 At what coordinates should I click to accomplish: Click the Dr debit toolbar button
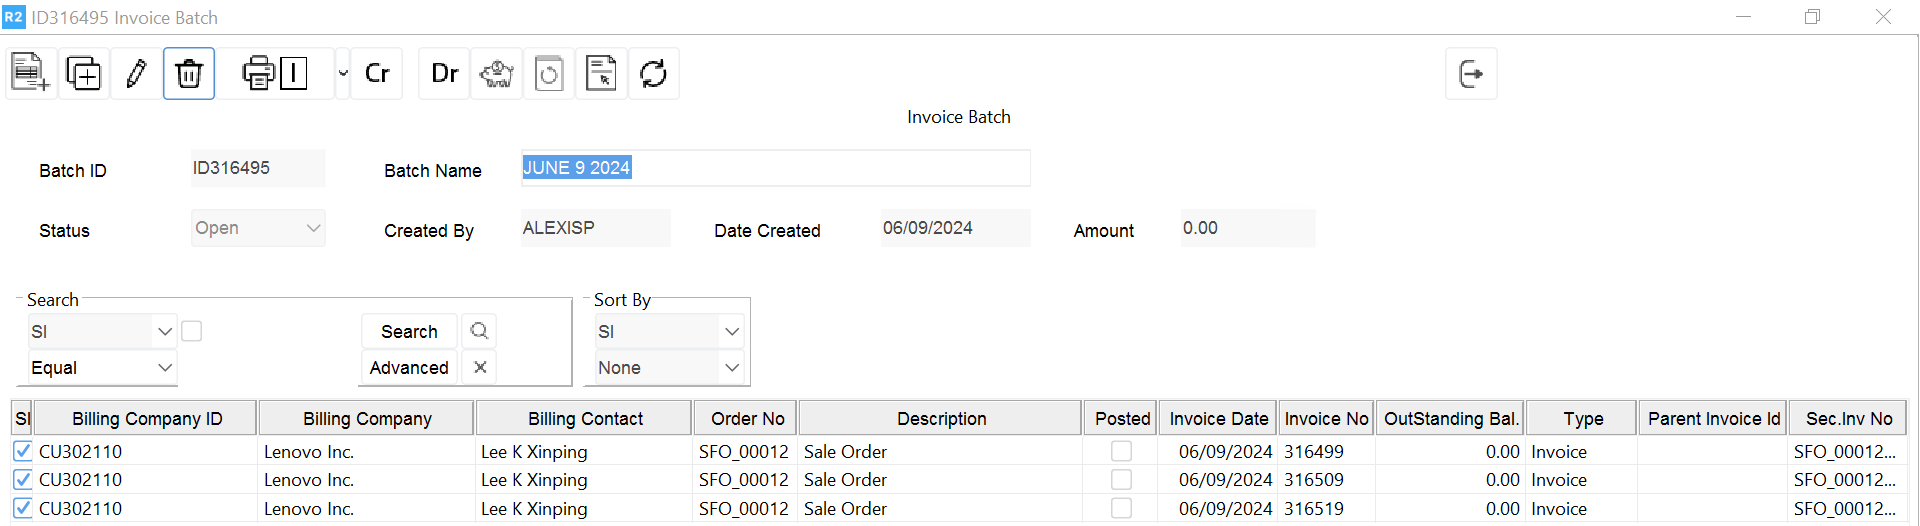click(x=444, y=73)
